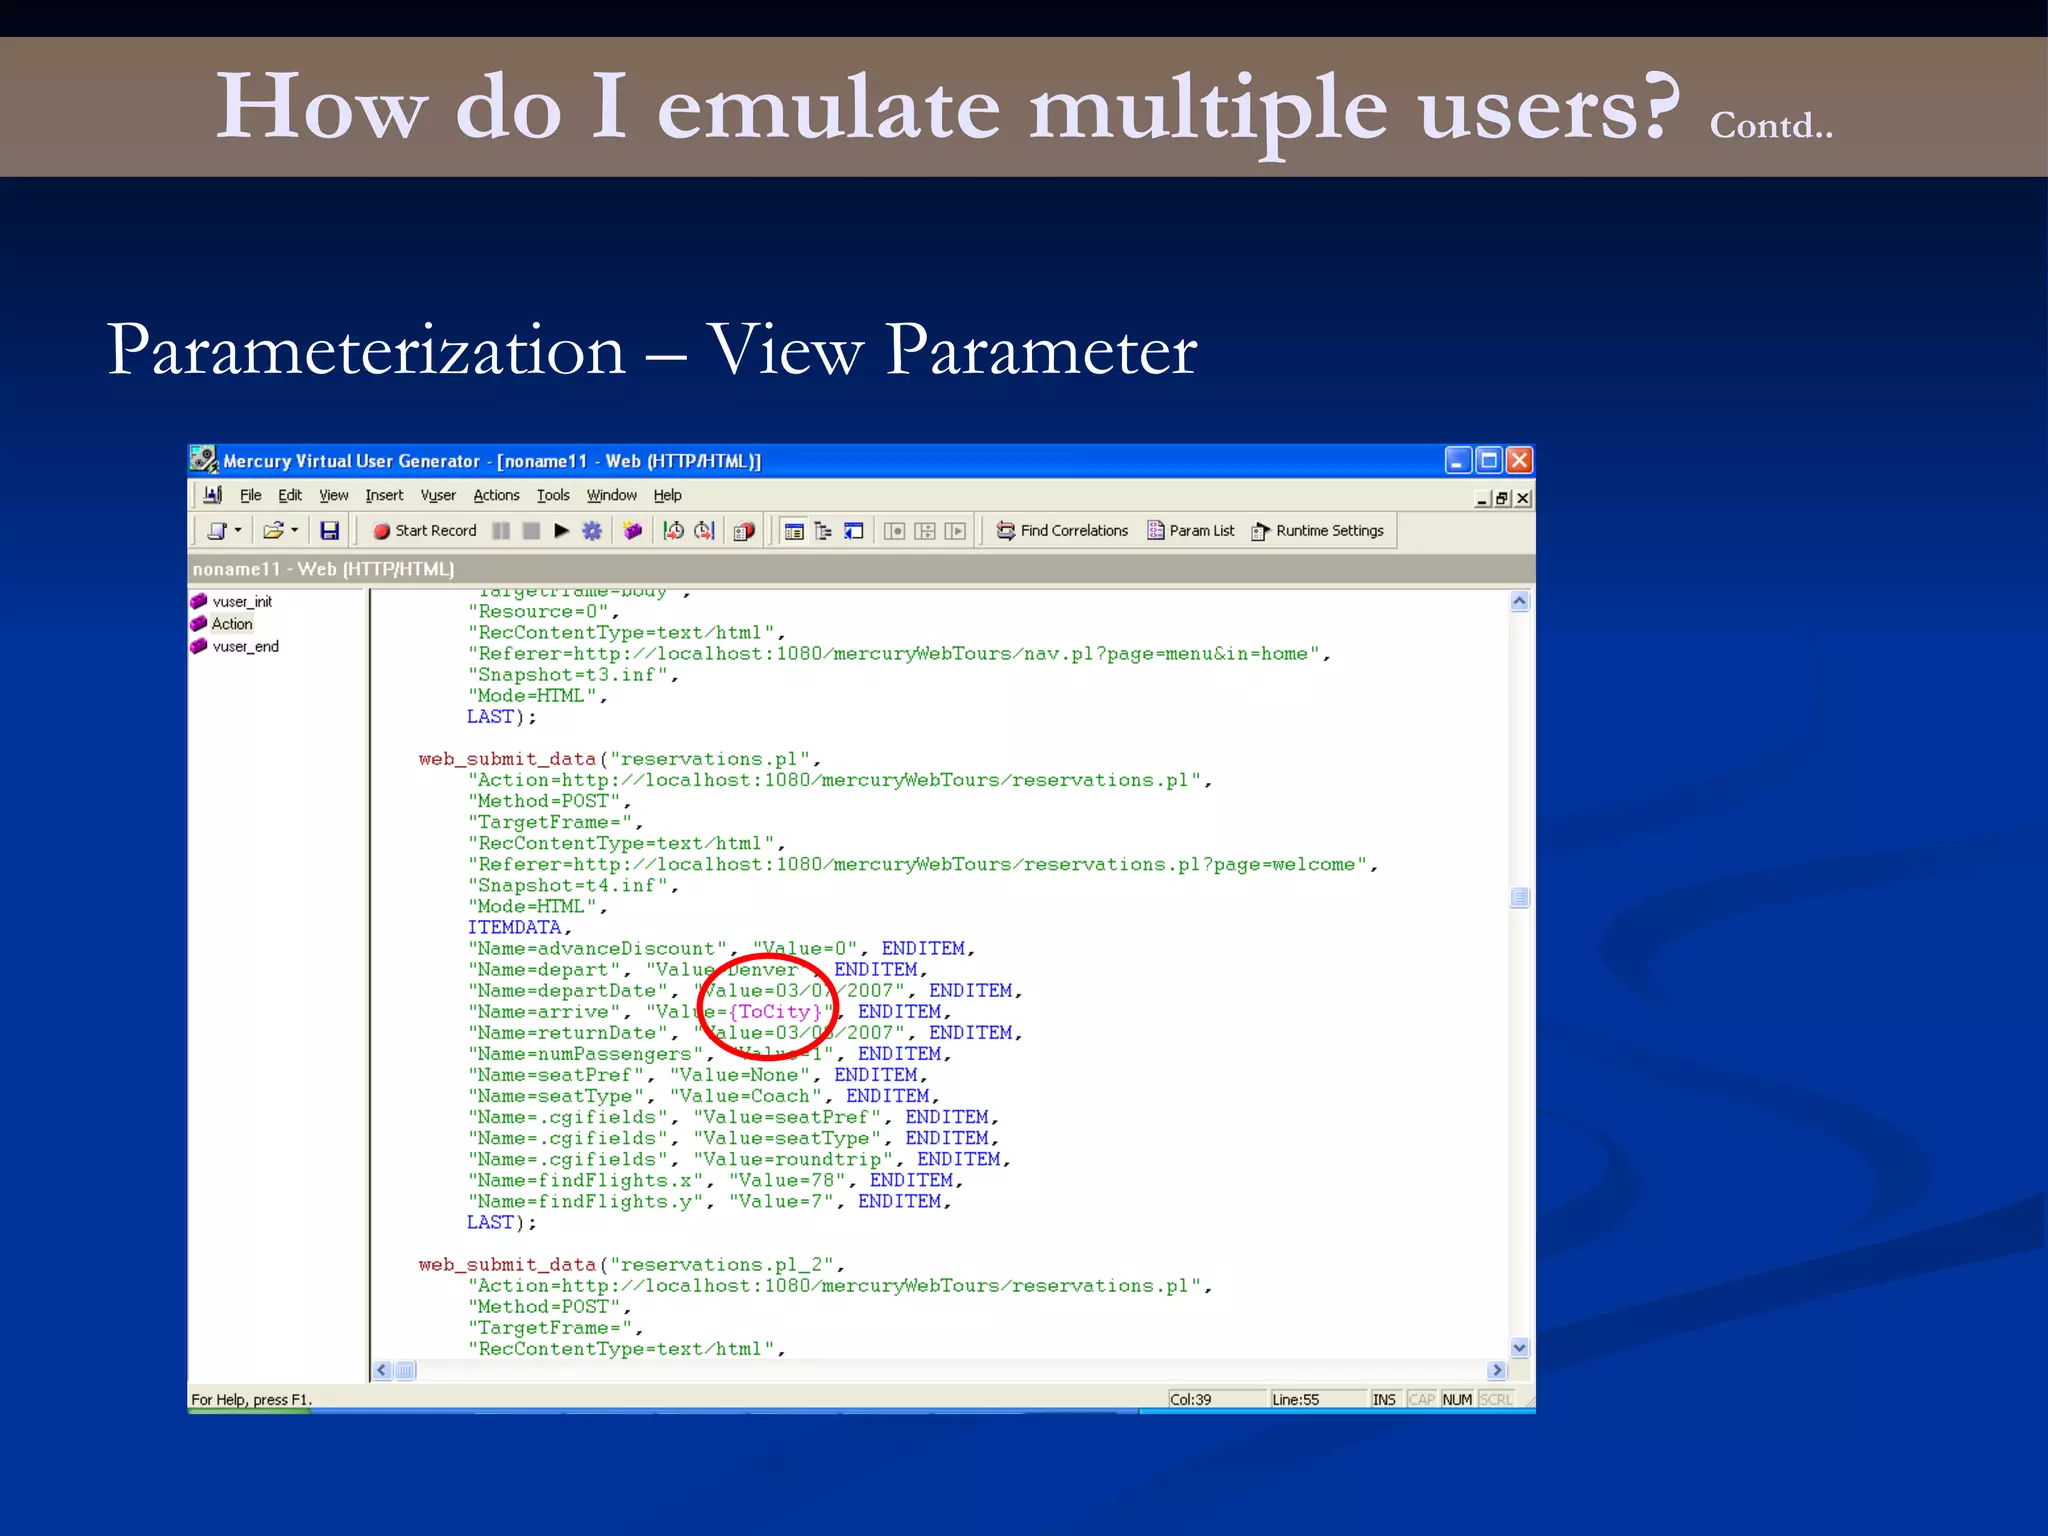Click the last greyed snapshot view icon
This screenshot has height=1536, width=2048.
tap(956, 531)
